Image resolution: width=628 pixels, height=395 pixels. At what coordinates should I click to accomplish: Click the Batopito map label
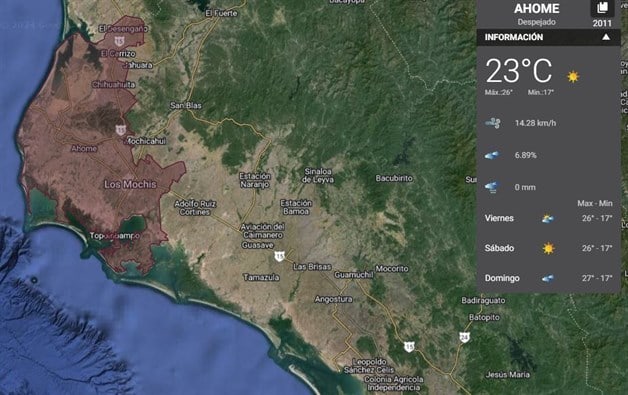pos(484,317)
